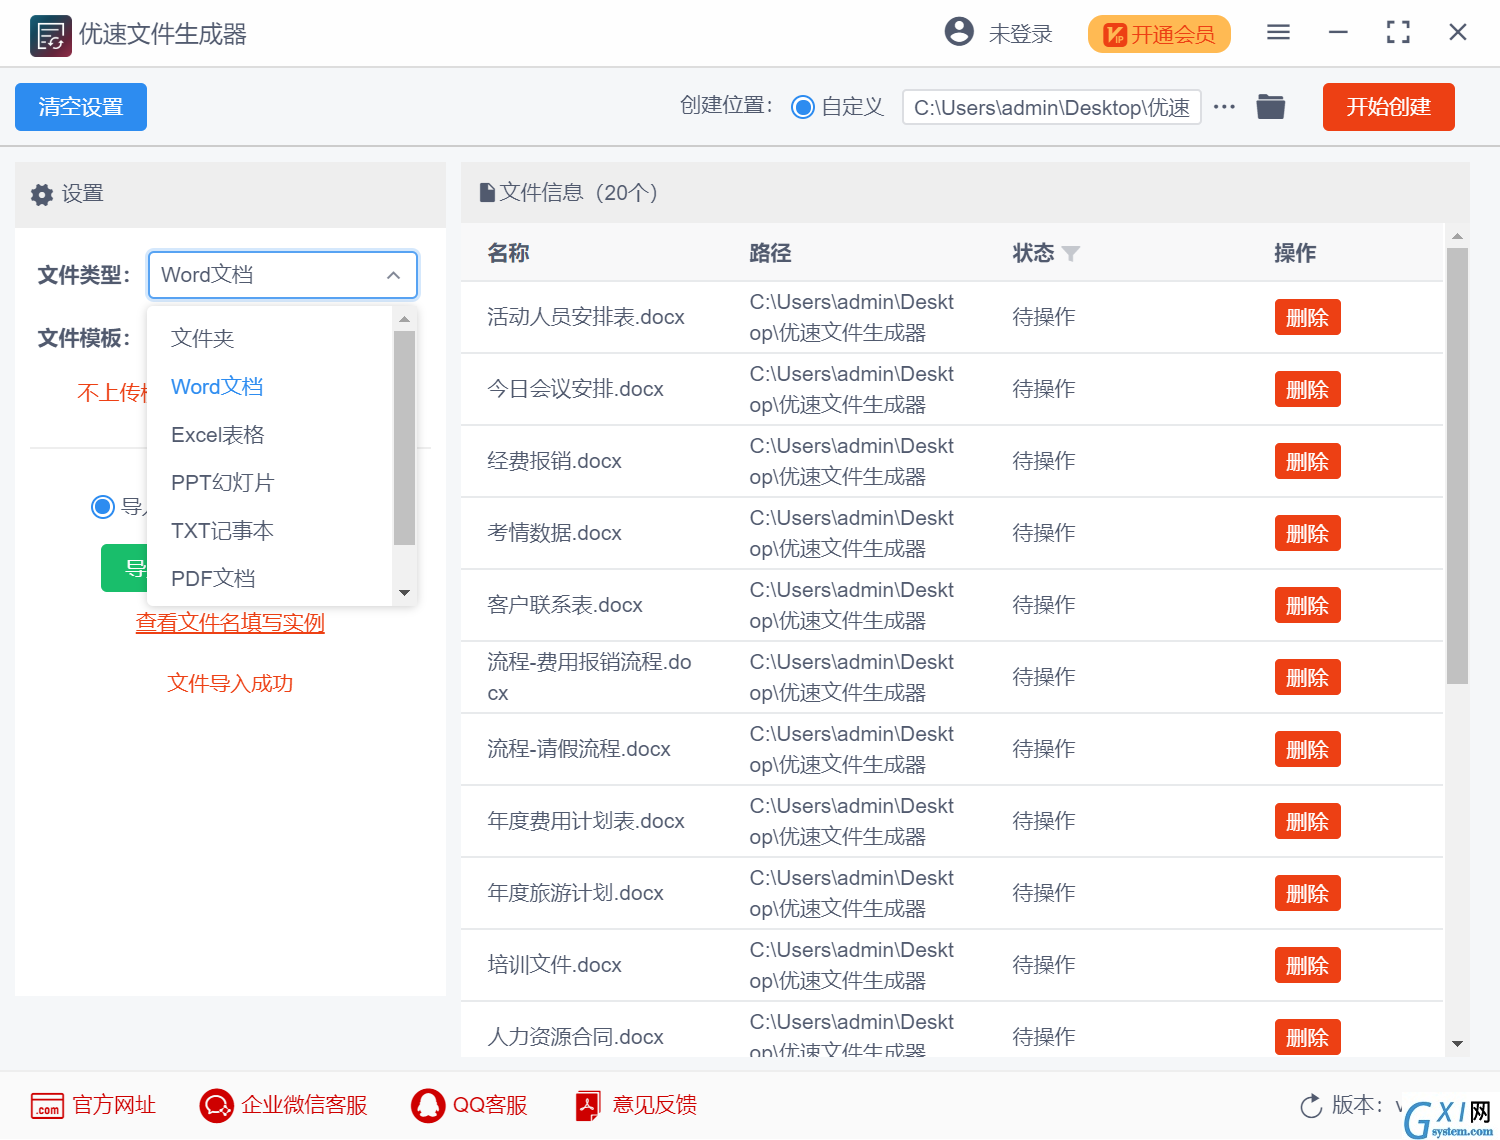Click the 意见反馈 link
The image size is (1500, 1140).
pyautogui.click(x=654, y=1105)
